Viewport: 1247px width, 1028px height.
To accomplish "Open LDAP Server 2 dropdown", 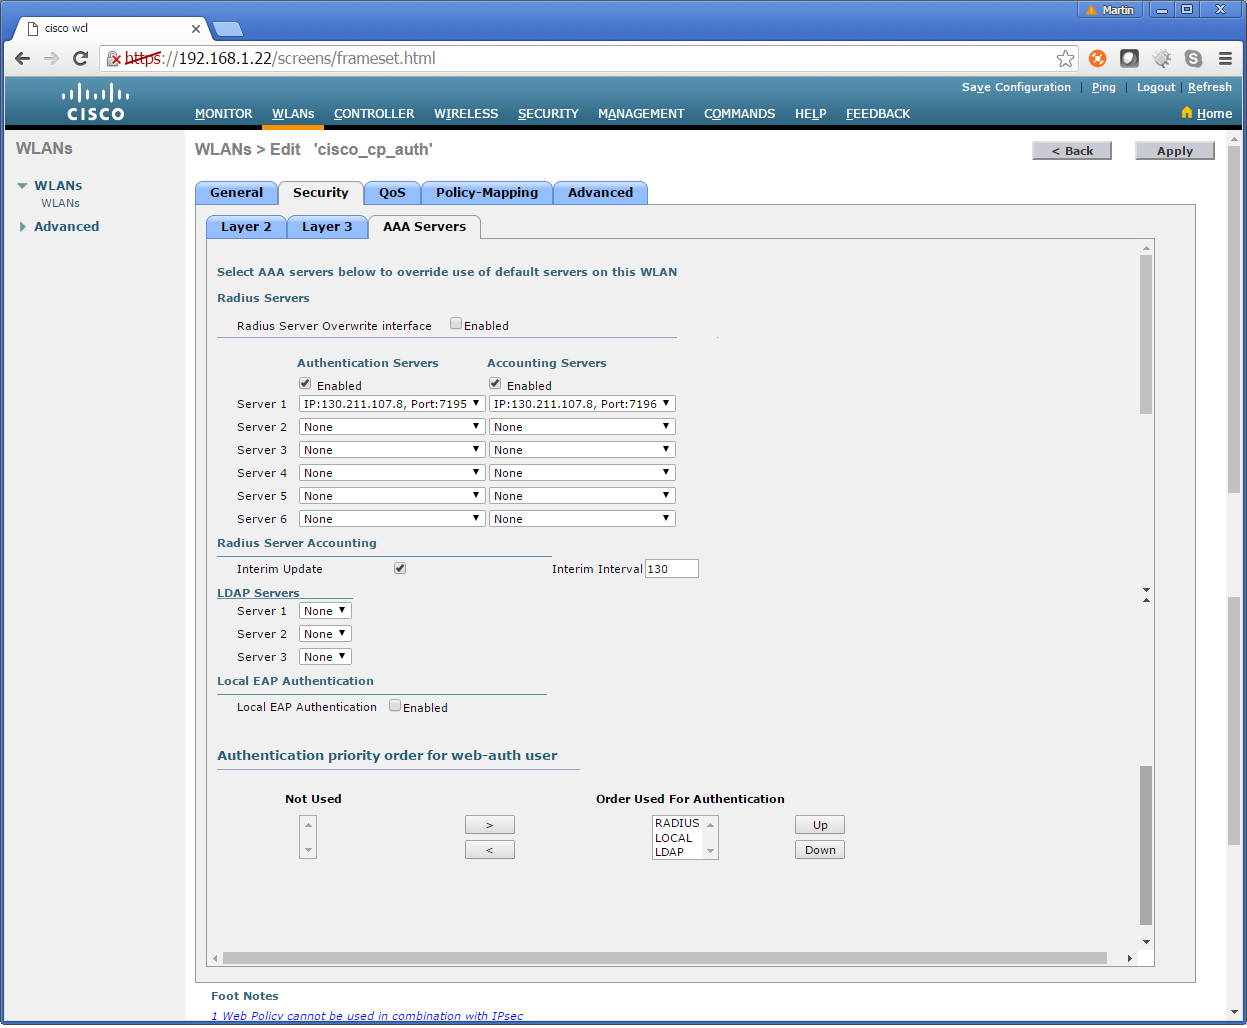I will click(325, 634).
